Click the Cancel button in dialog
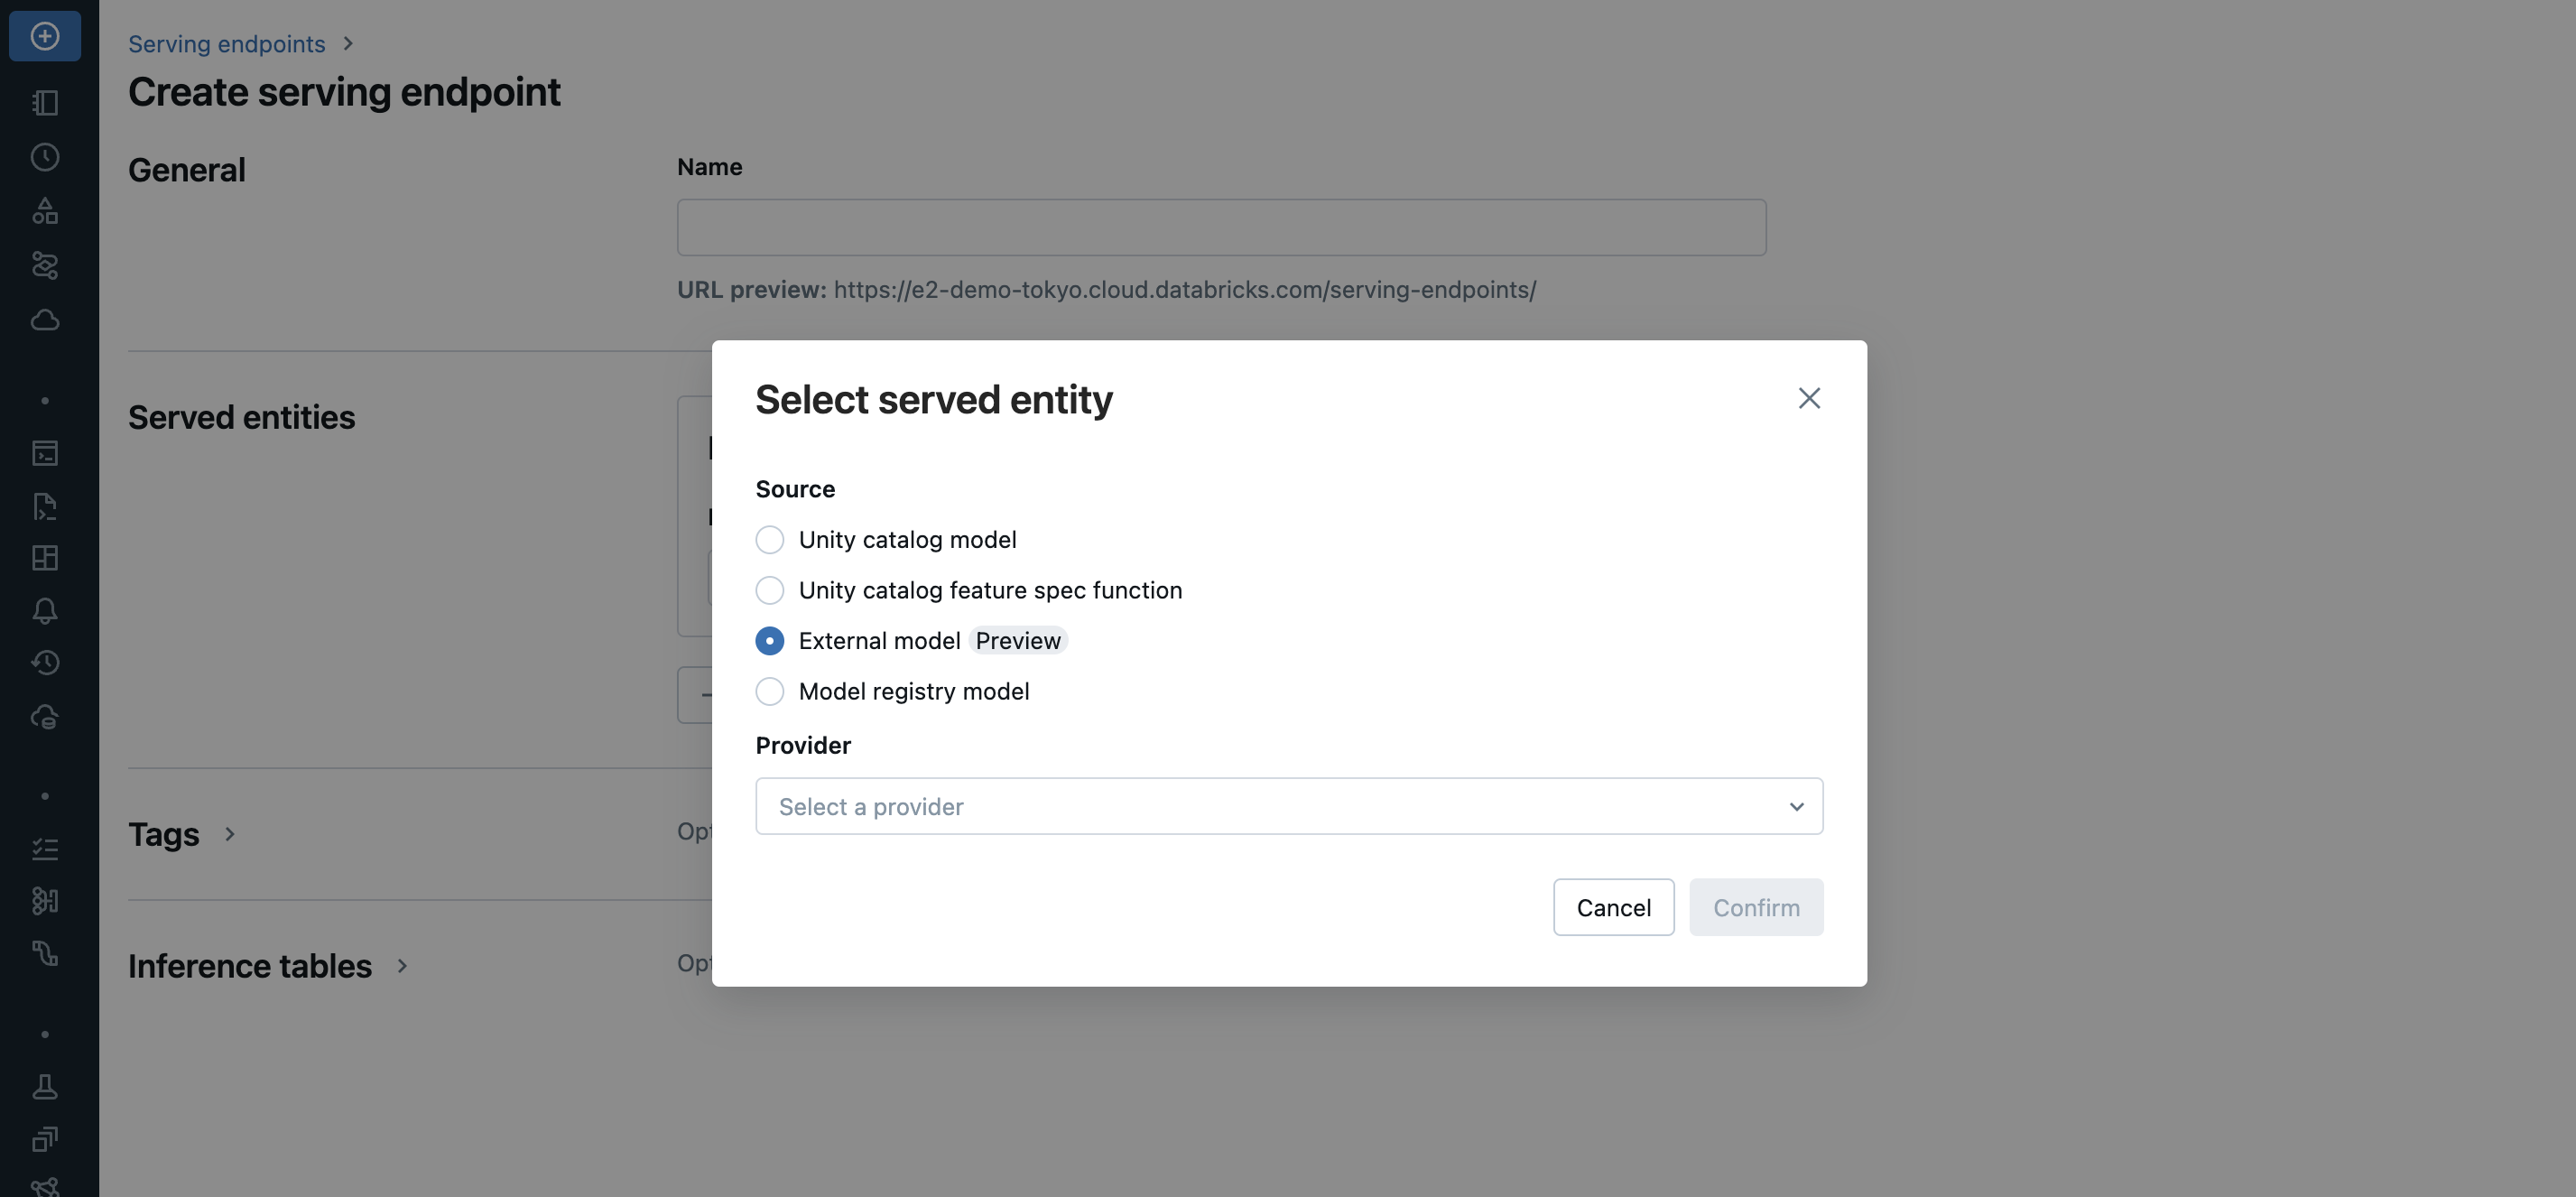 pos(1613,908)
